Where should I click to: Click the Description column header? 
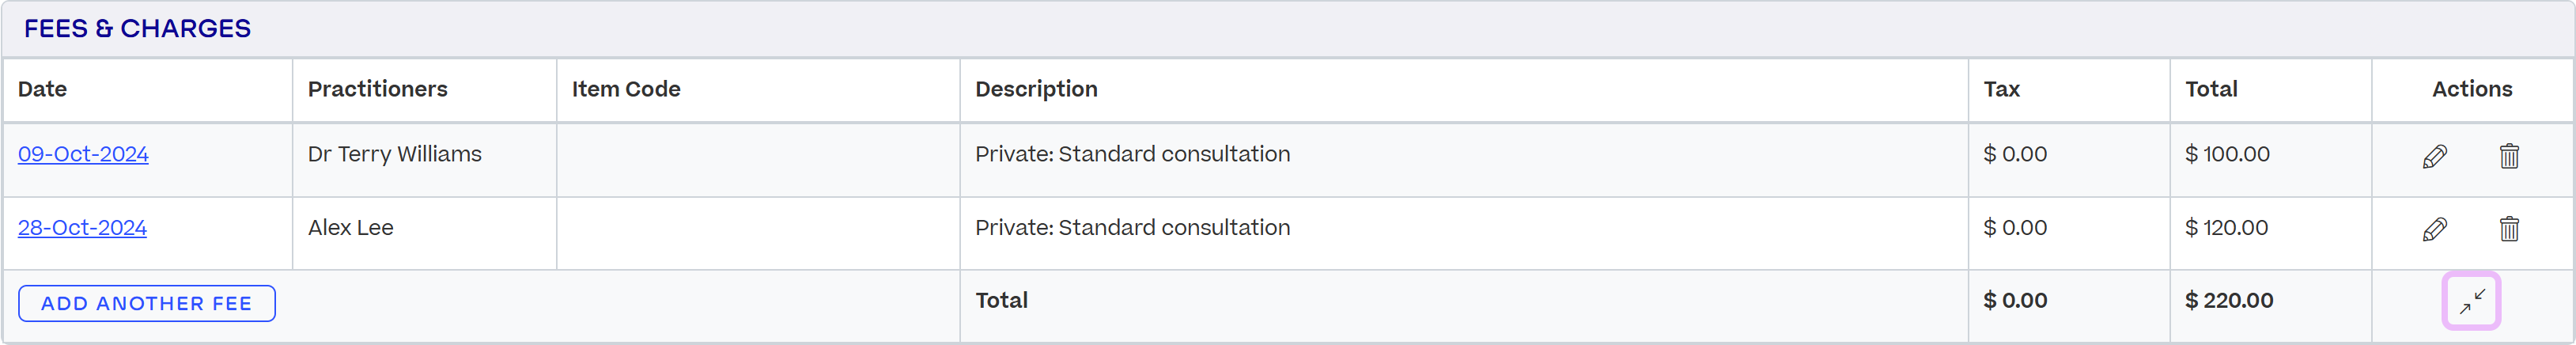(x=1036, y=89)
